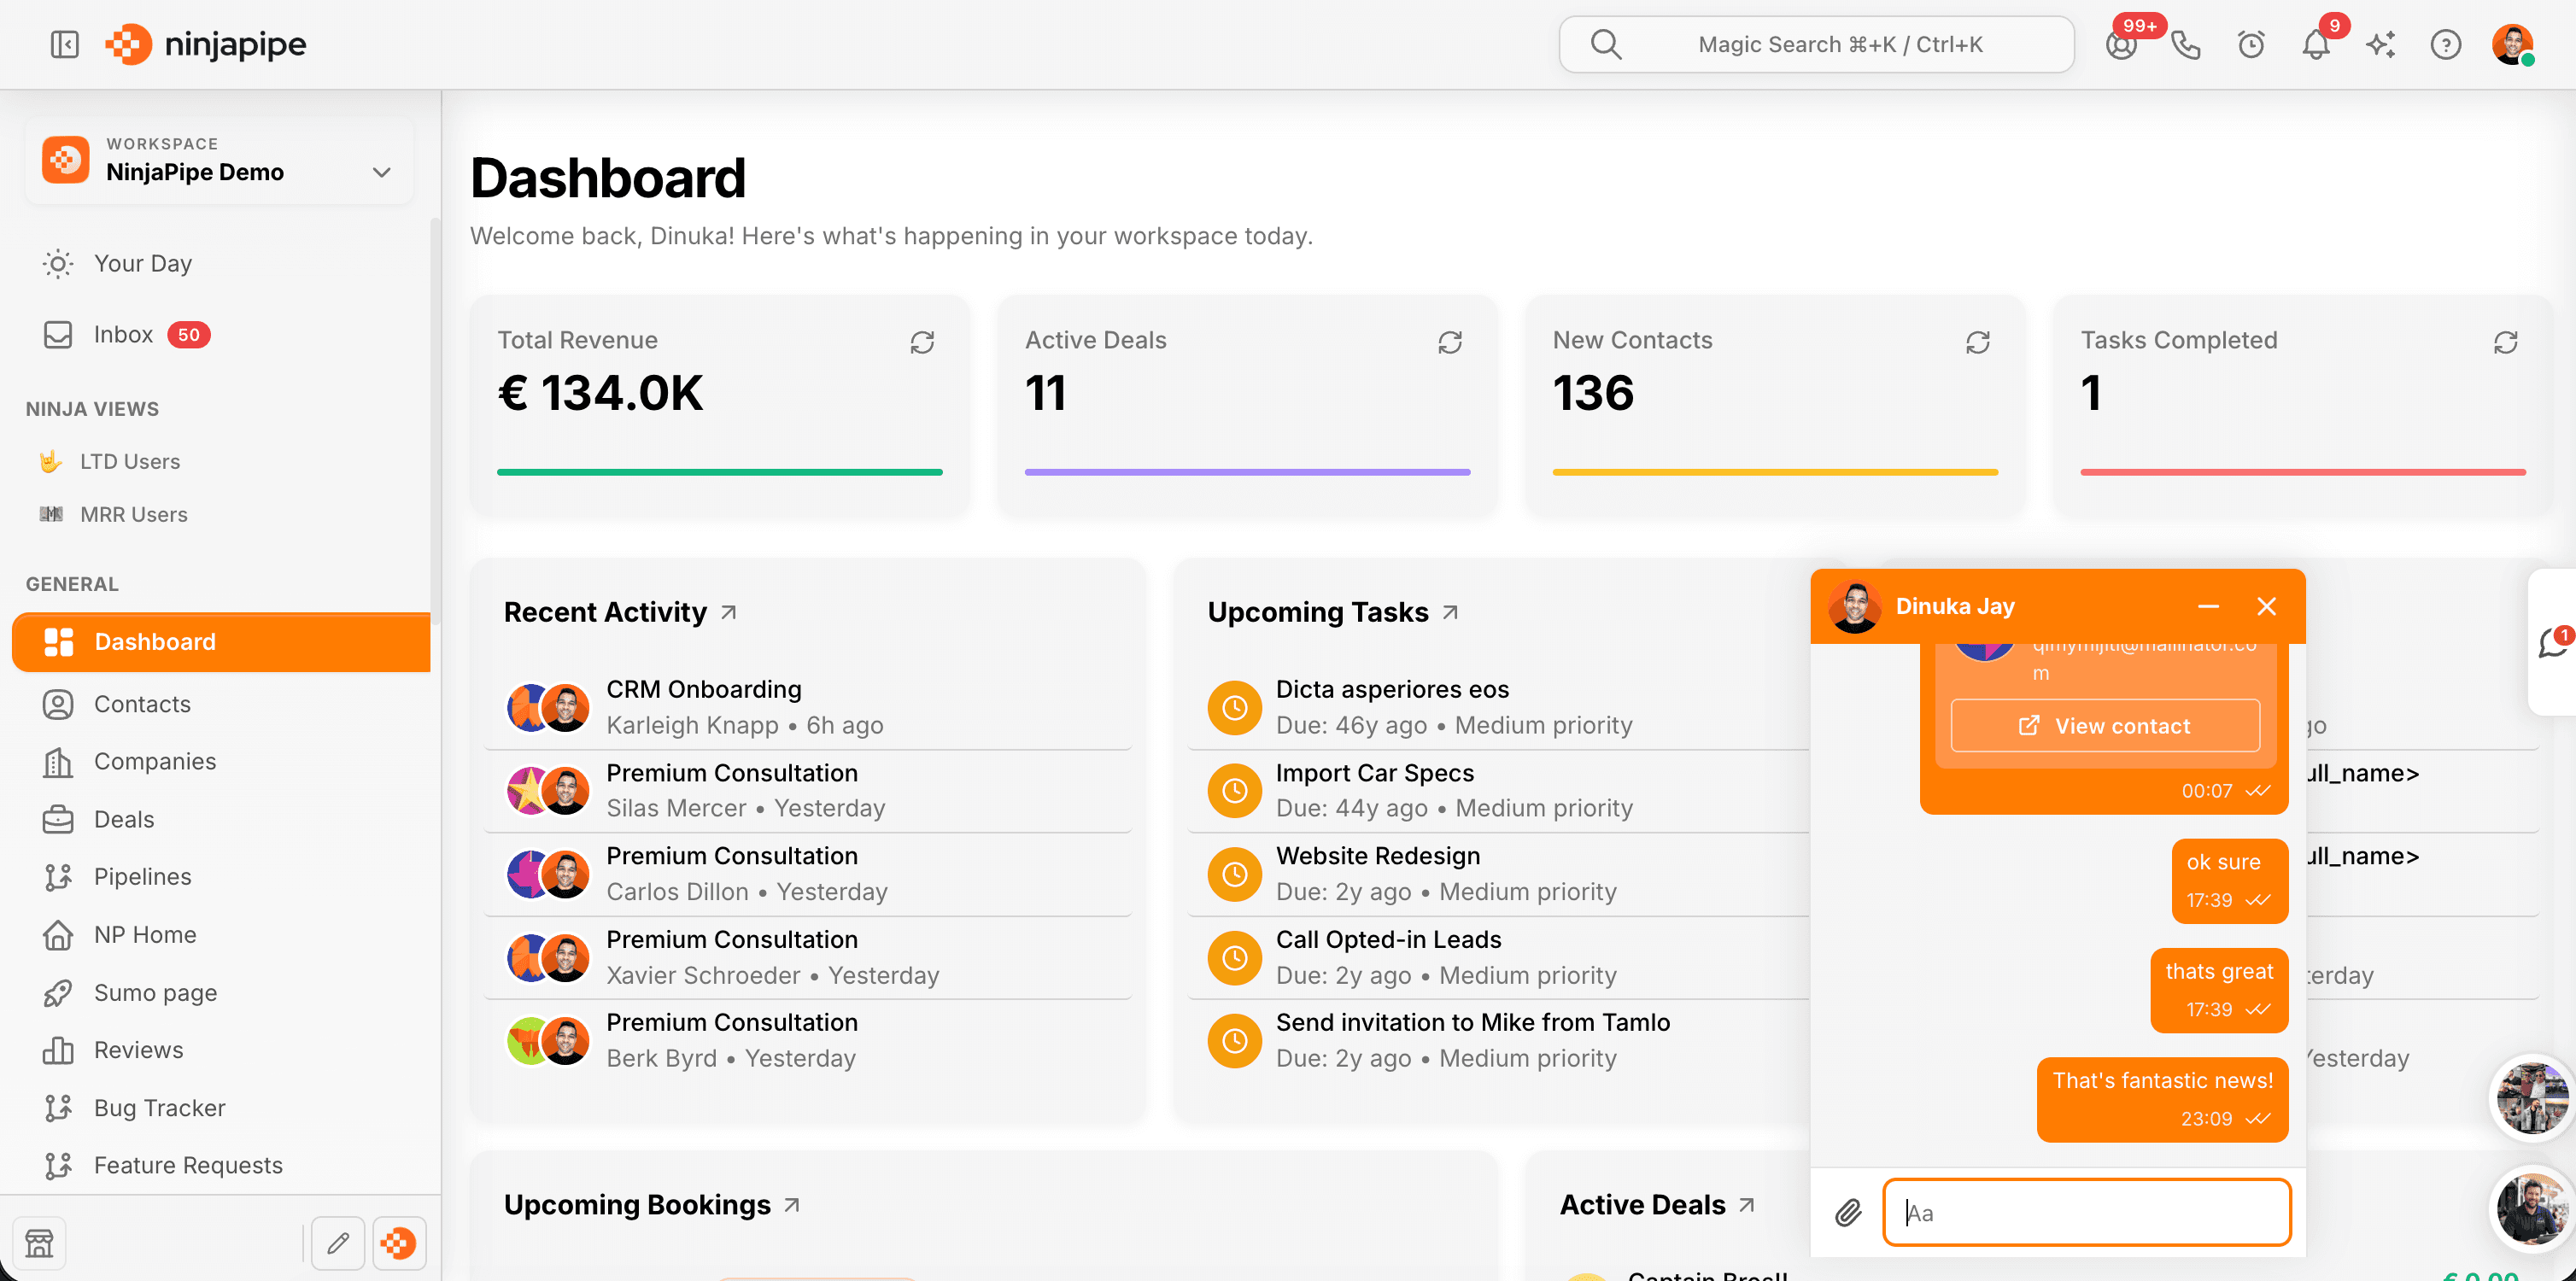Refresh the Total Revenue card
This screenshot has width=2576, height=1281.
[x=922, y=342]
